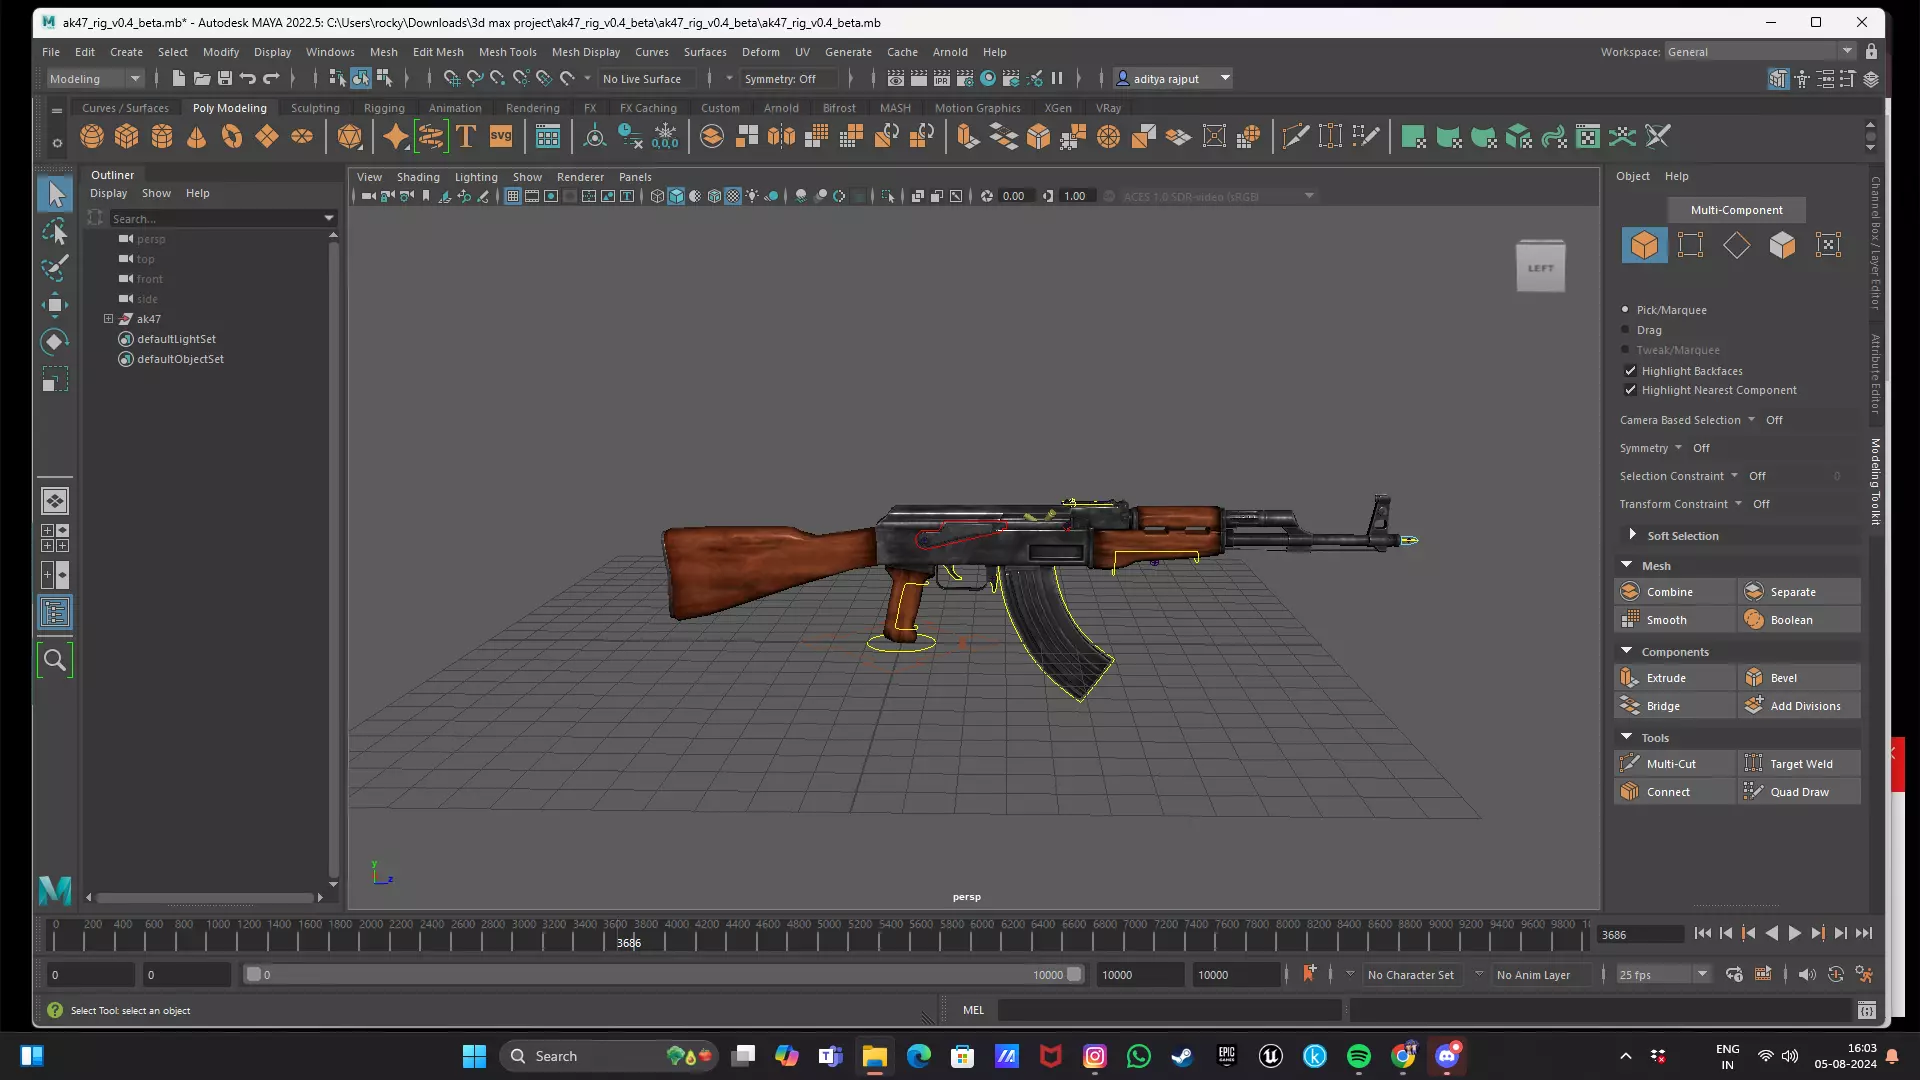Screen dimensions: 1920x1080
Task: Uncheck Highlight Nearest Component
Action: 1631,390
